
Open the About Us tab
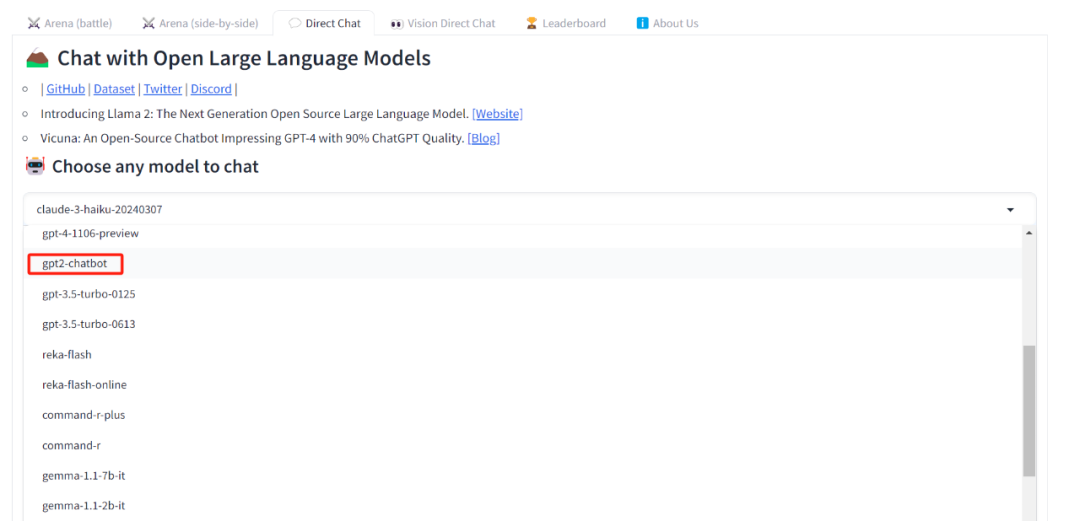667,23
